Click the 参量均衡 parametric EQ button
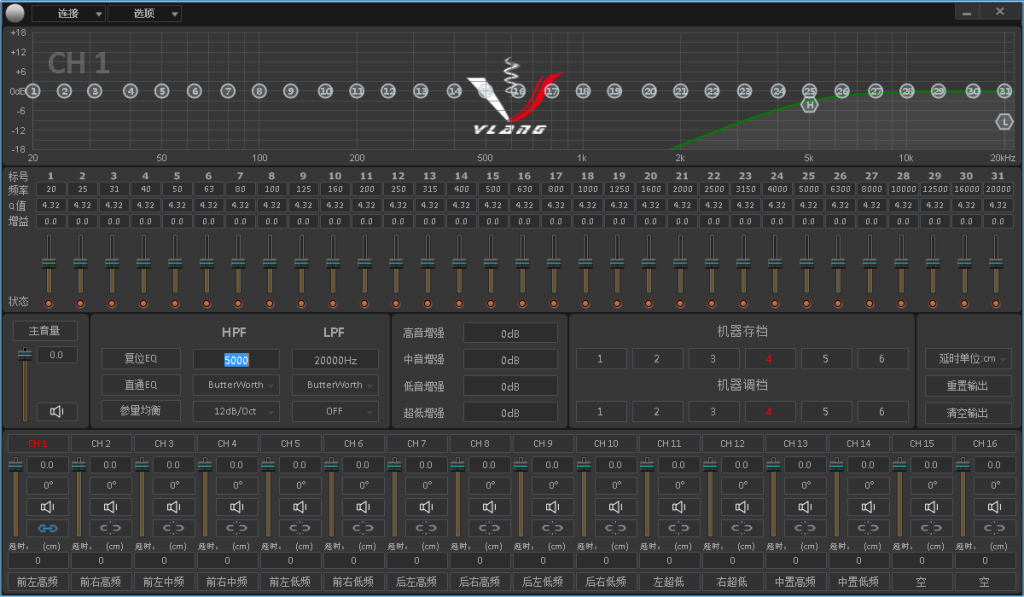The height and width of the screenshot is (597, 1024). (140, 411)
